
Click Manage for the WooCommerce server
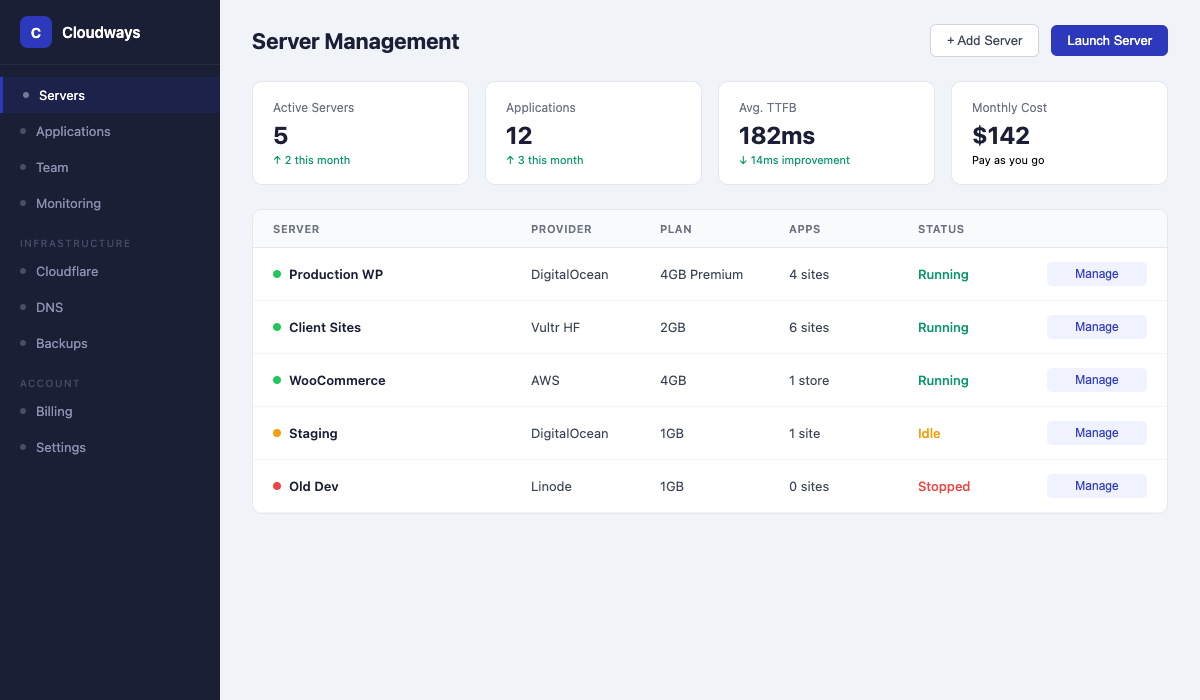pyautogui.click(x=1096, y=379)
